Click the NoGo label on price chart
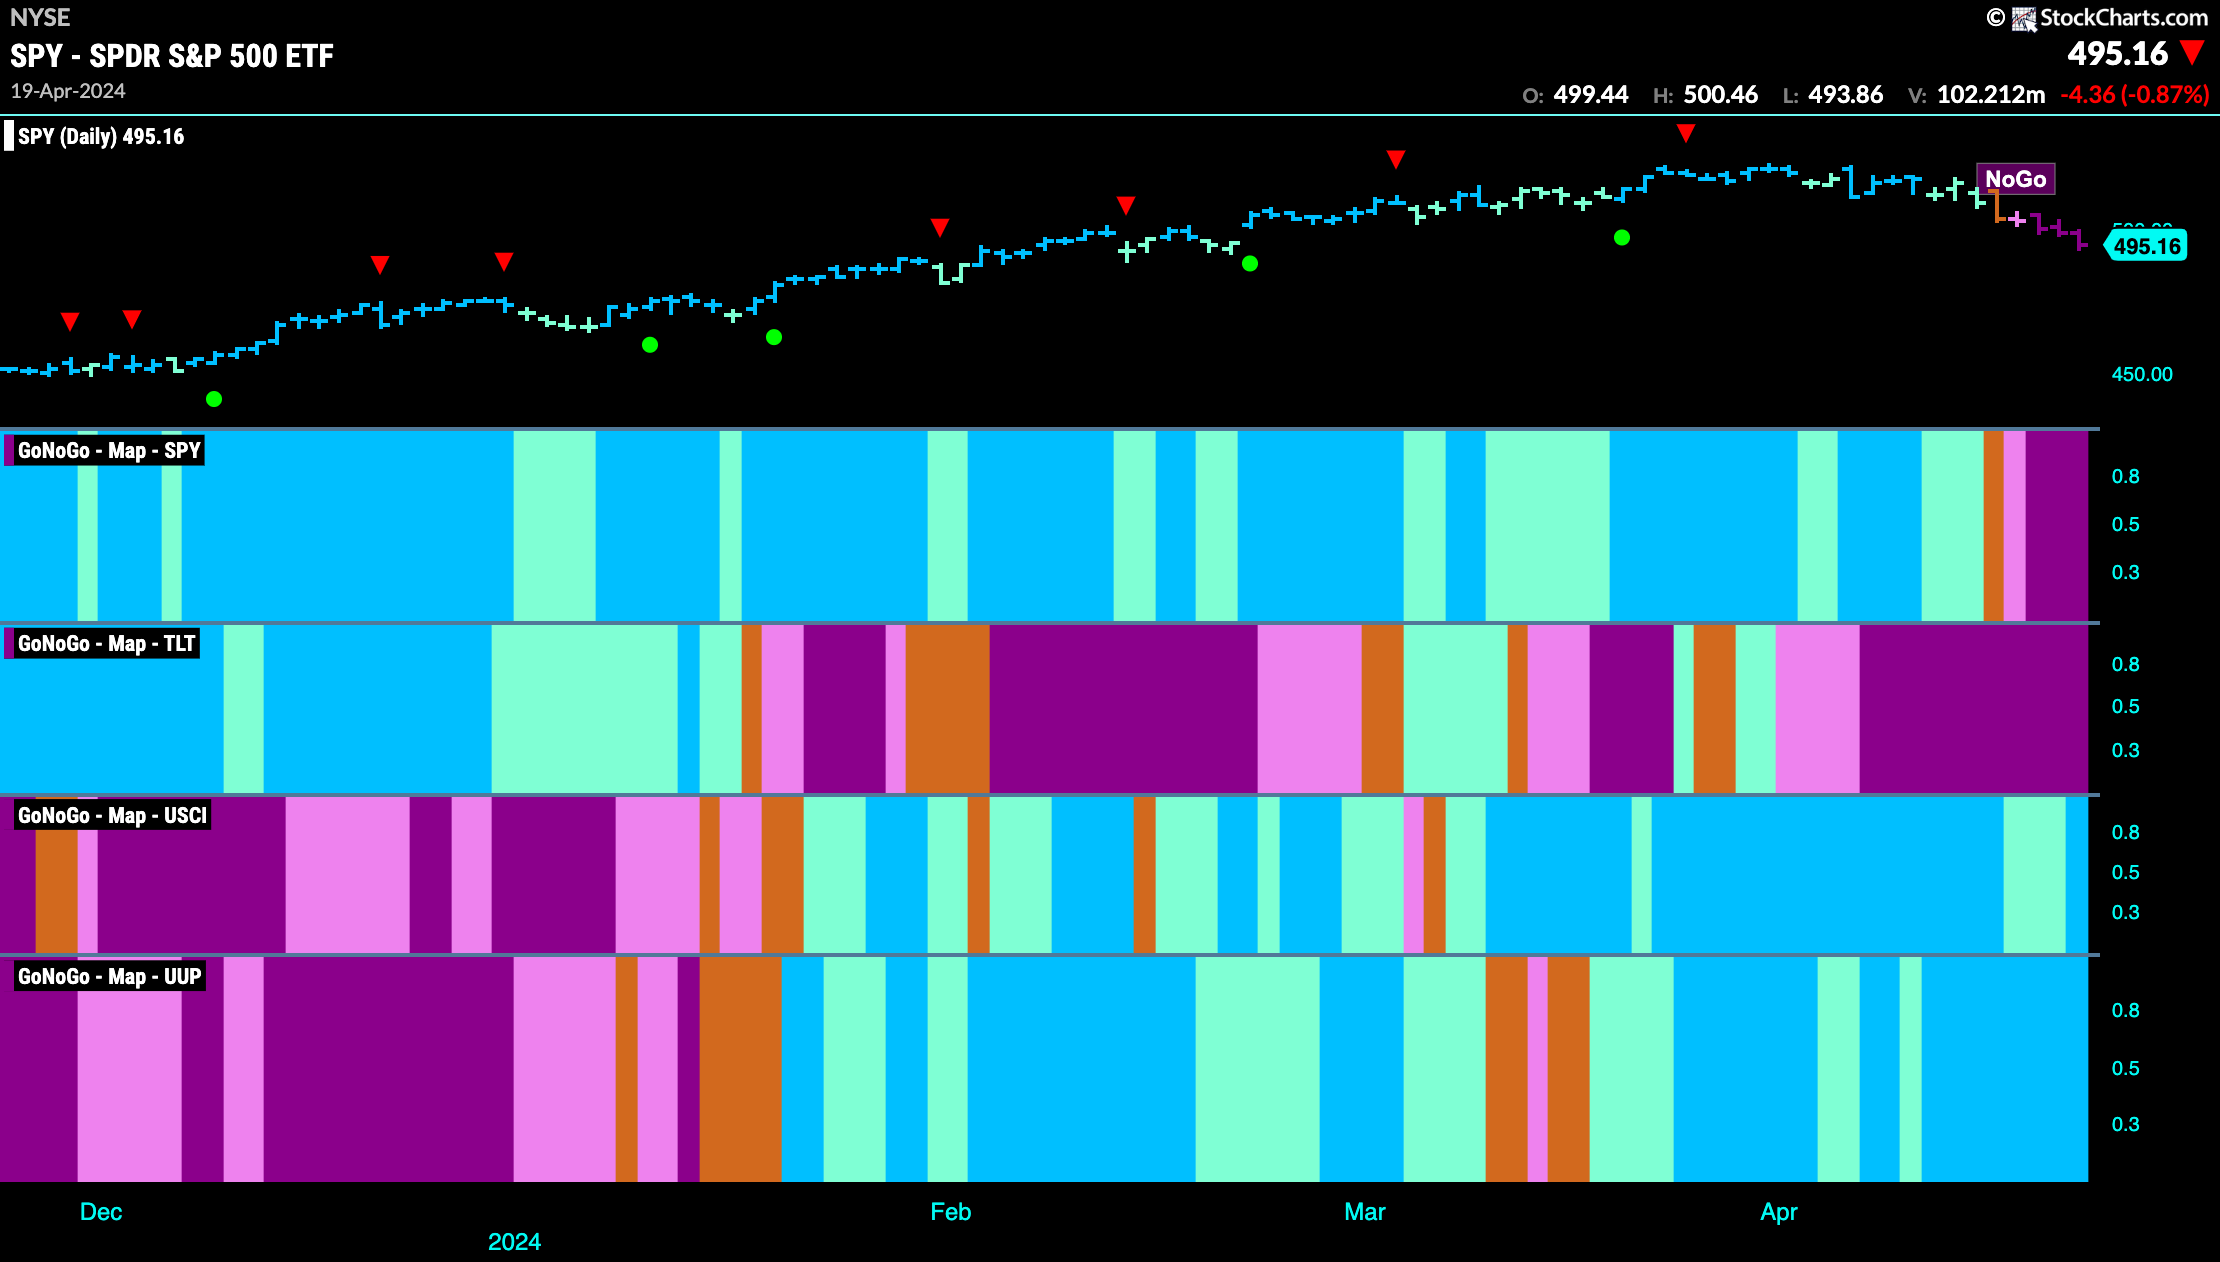2220x1262 pixels. (2015, 179)
